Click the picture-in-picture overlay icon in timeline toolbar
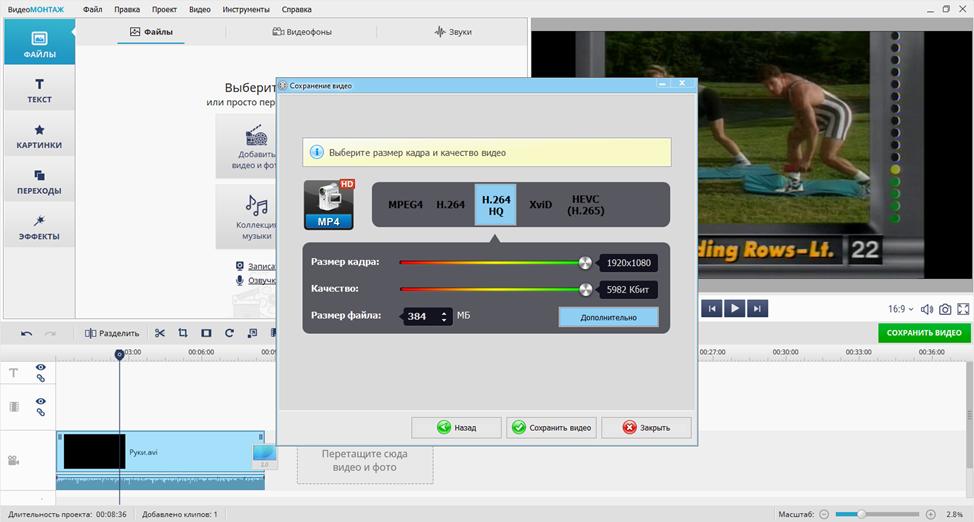 (252, 333)
